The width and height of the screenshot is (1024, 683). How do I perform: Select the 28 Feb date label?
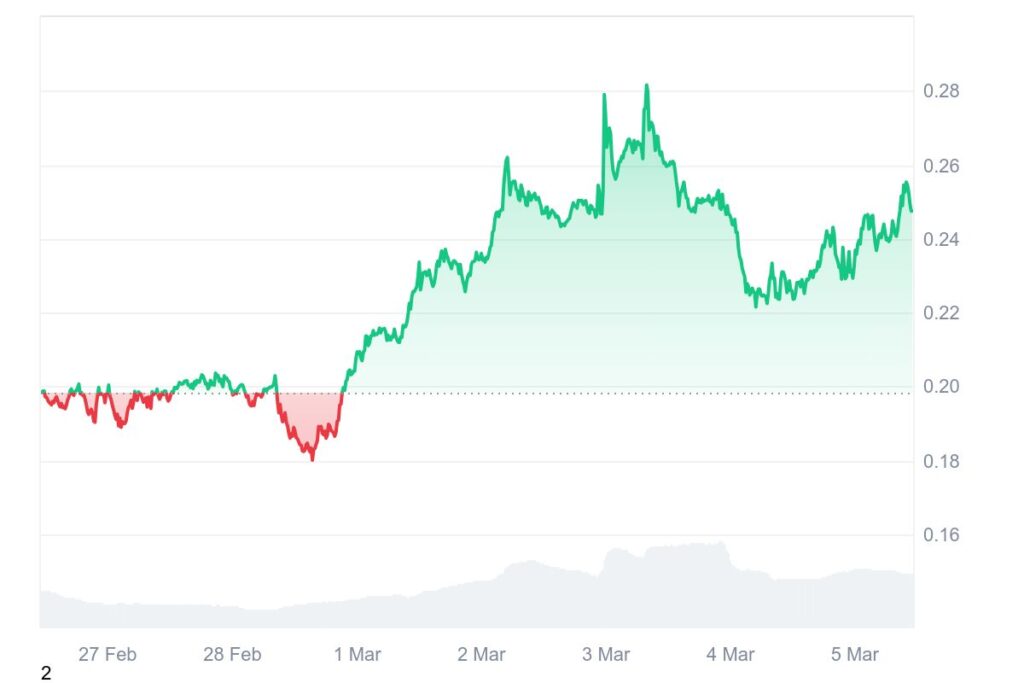232,655
